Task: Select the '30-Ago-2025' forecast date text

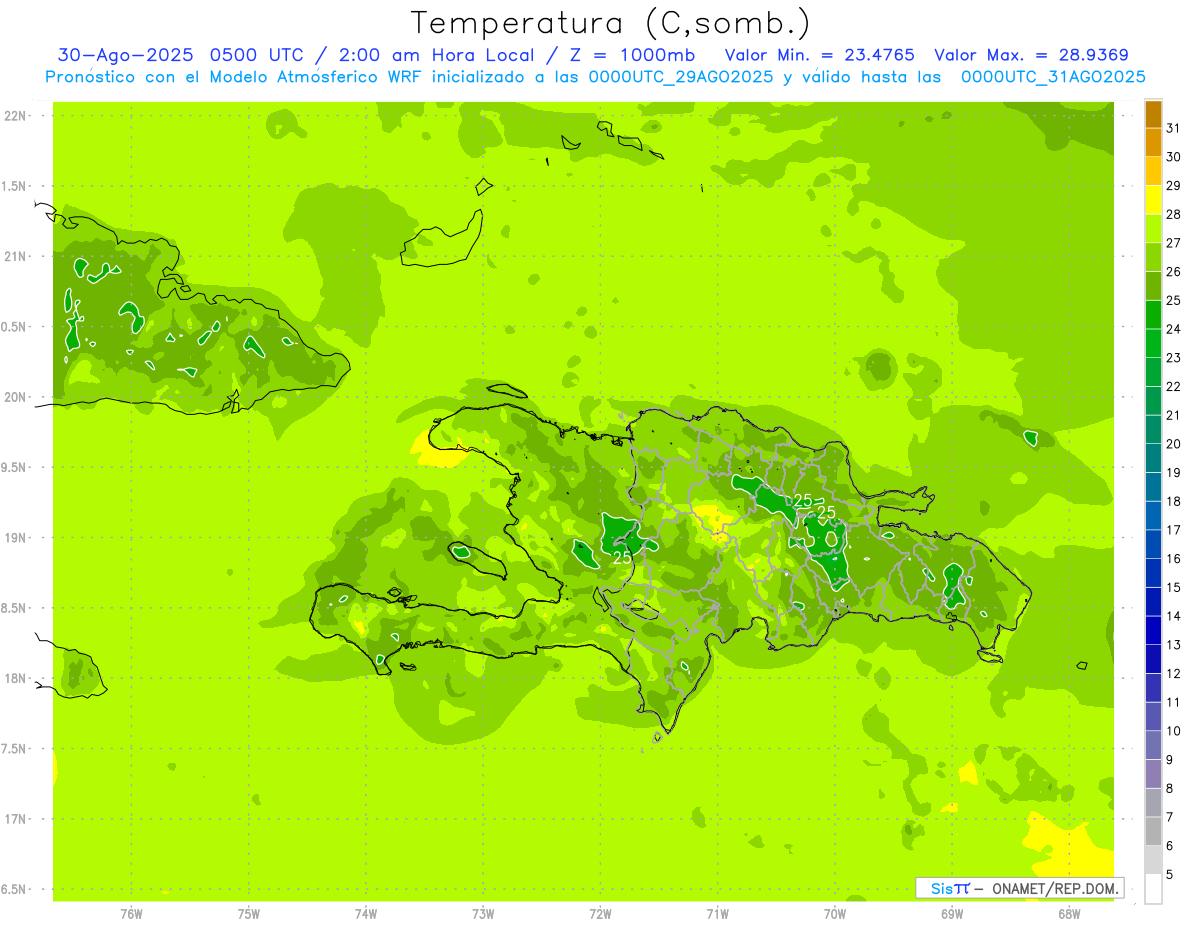Action: (x=125, y=55)
